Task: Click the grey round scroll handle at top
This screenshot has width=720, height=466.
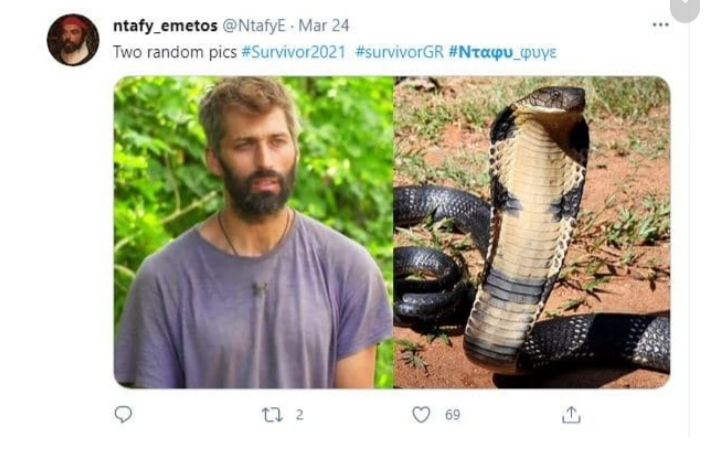Action: pyautogui.click(x=685, y=10)
